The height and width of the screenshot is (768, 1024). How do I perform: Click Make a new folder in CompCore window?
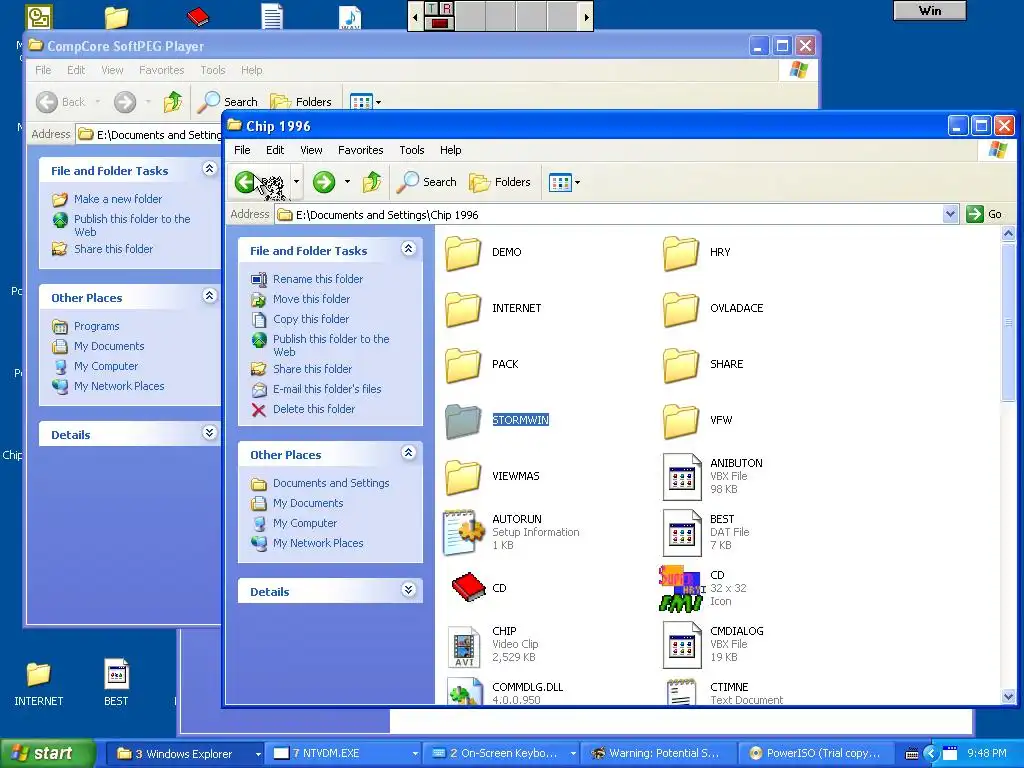118,199
